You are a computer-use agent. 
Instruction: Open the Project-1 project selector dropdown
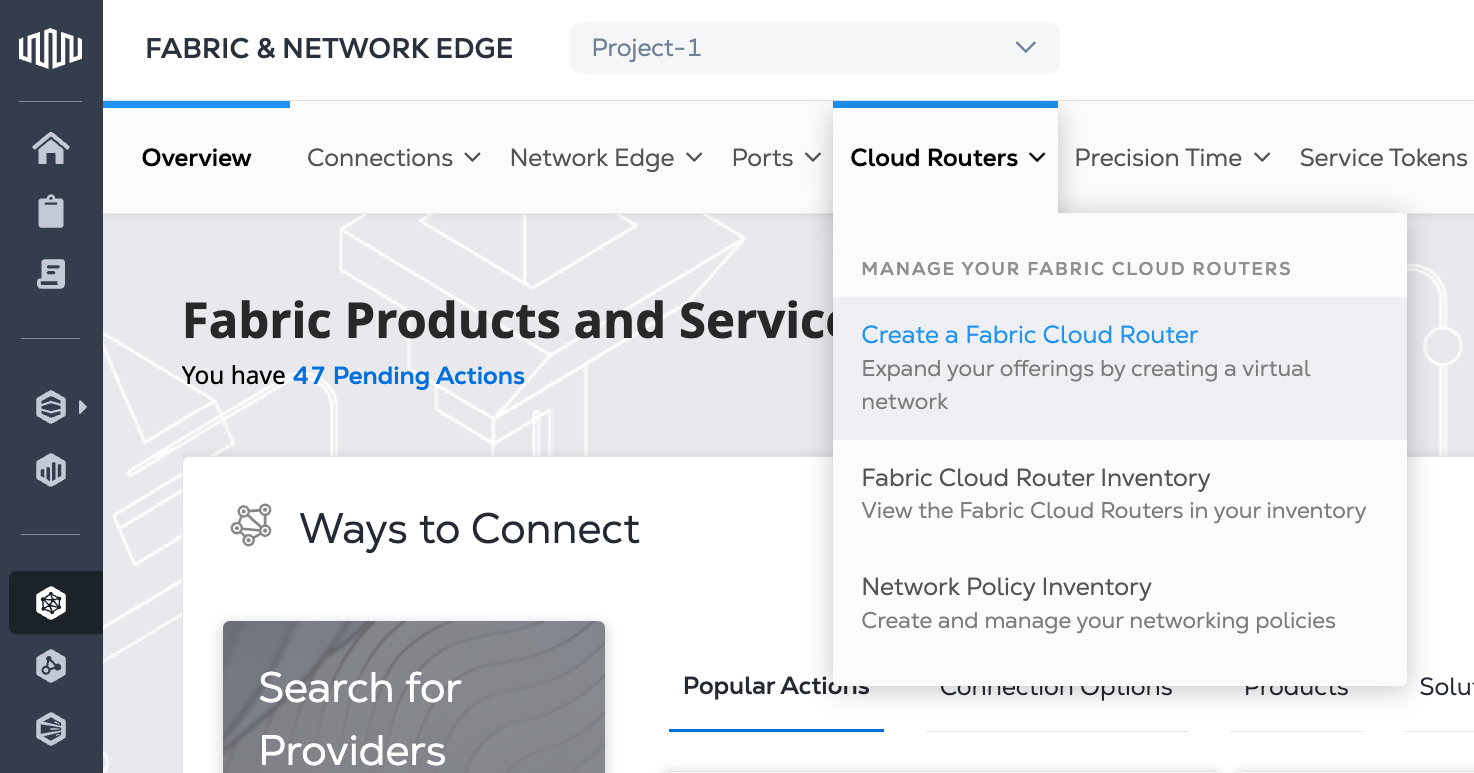(814, 48)
